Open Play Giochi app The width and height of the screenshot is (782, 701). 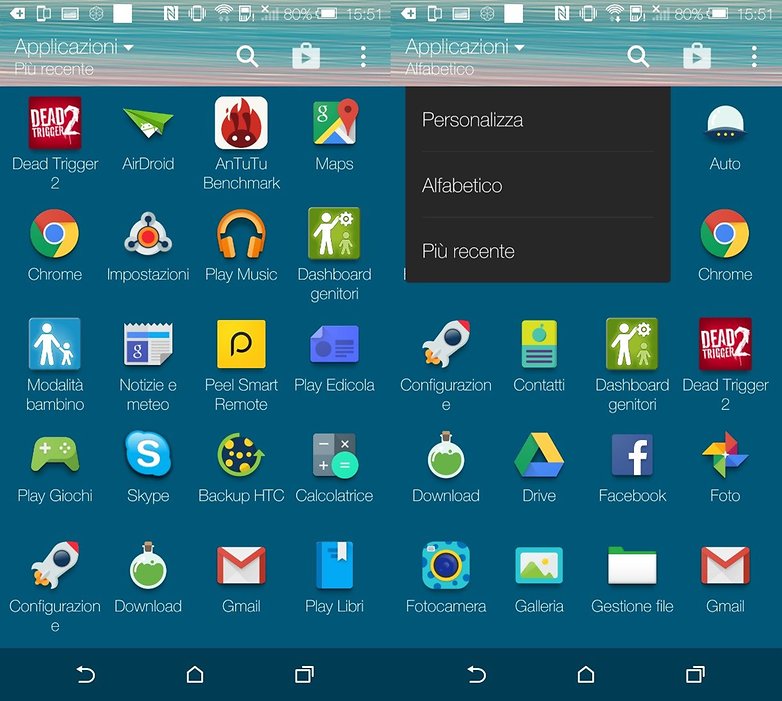point(54,455)
